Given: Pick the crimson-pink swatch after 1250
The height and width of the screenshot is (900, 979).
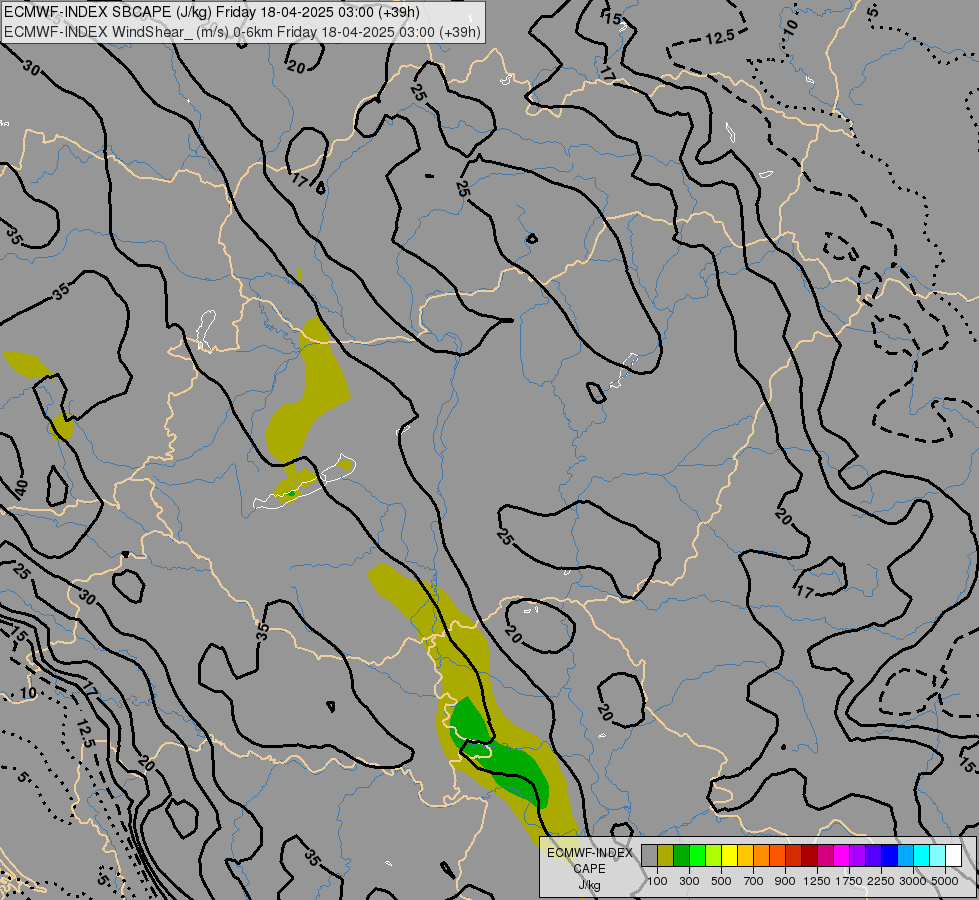Looking at the screenshot, I should [825, 856].
